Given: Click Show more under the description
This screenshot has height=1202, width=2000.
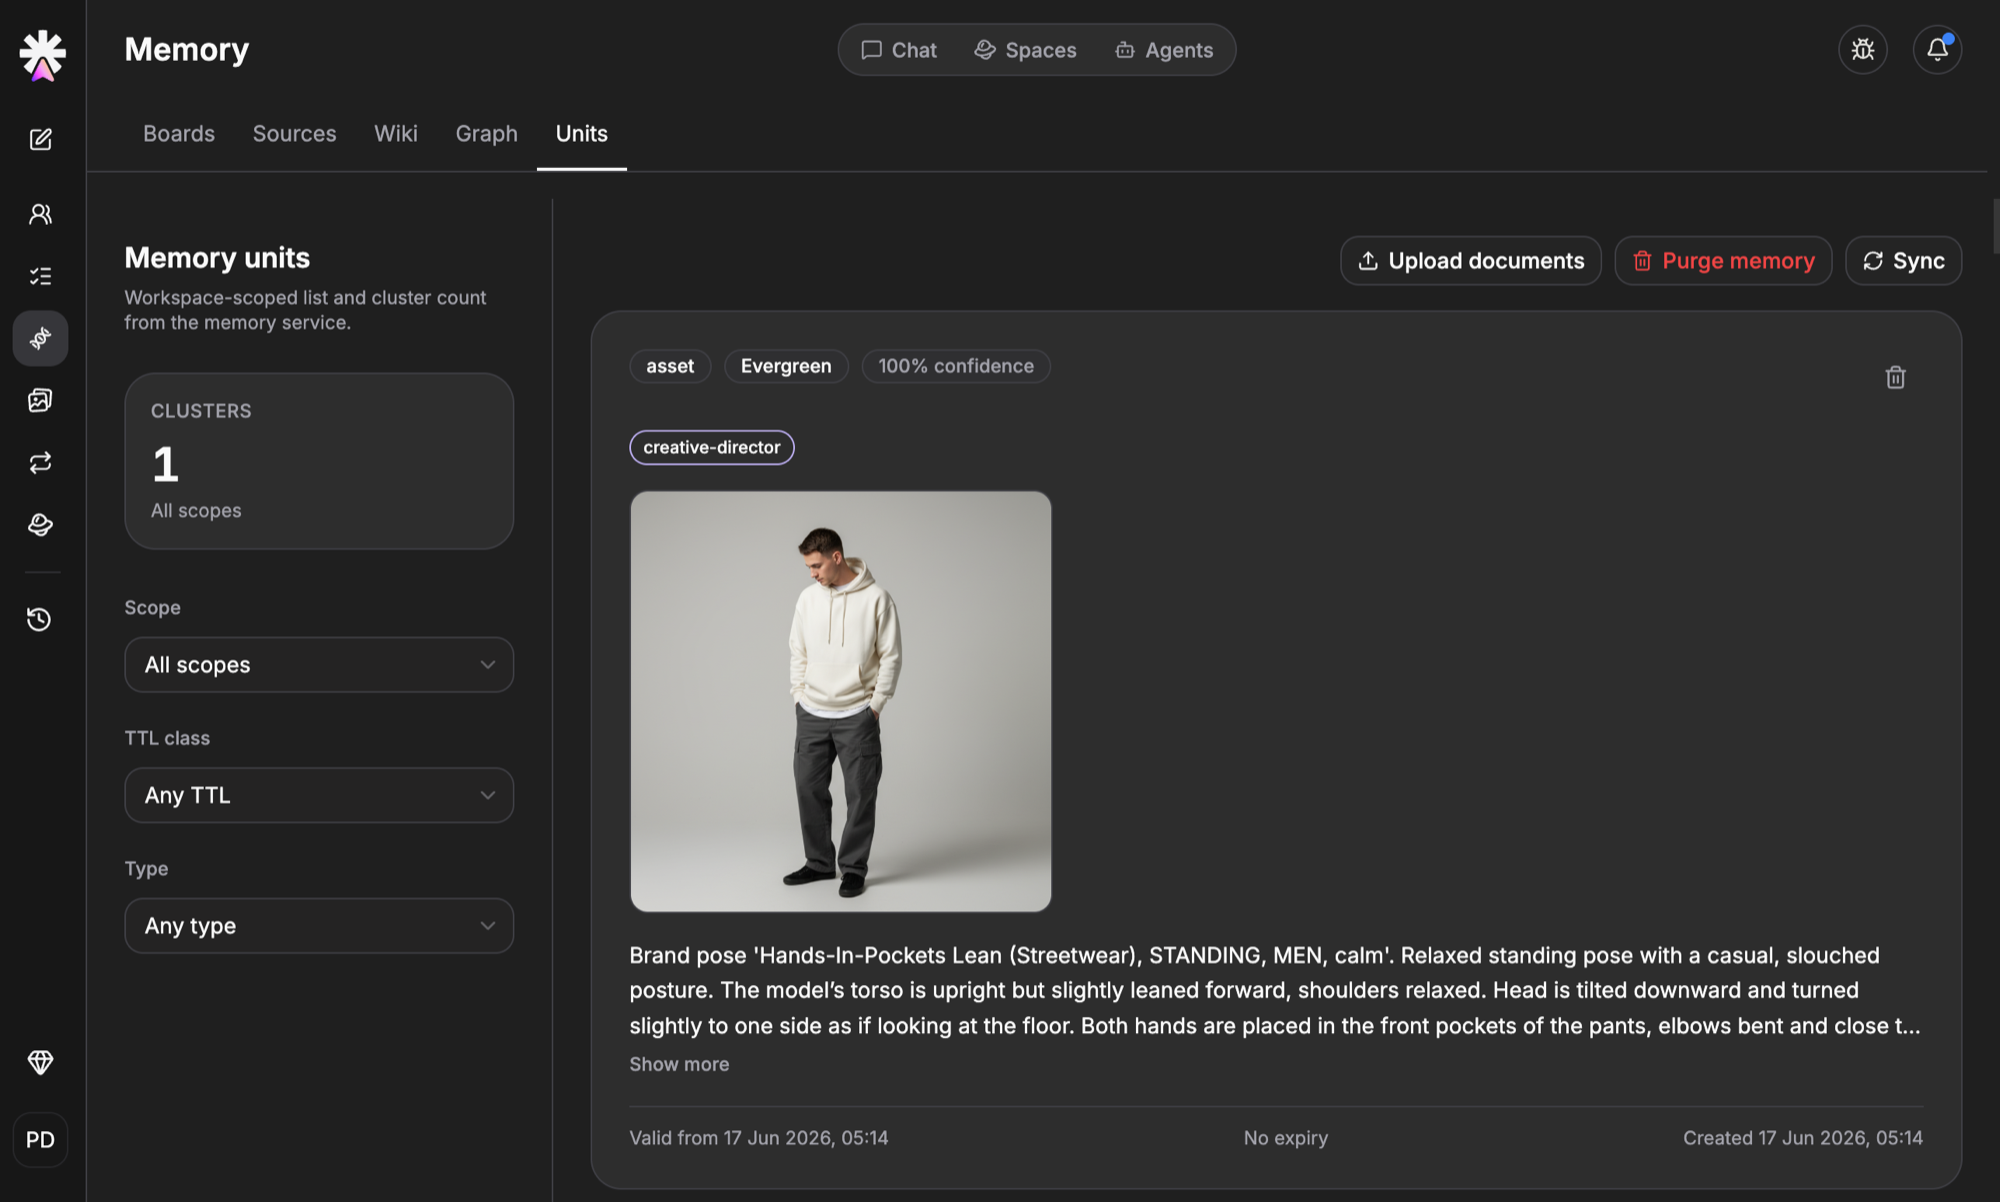Looking at the screenshot, I should (679, 1064).
